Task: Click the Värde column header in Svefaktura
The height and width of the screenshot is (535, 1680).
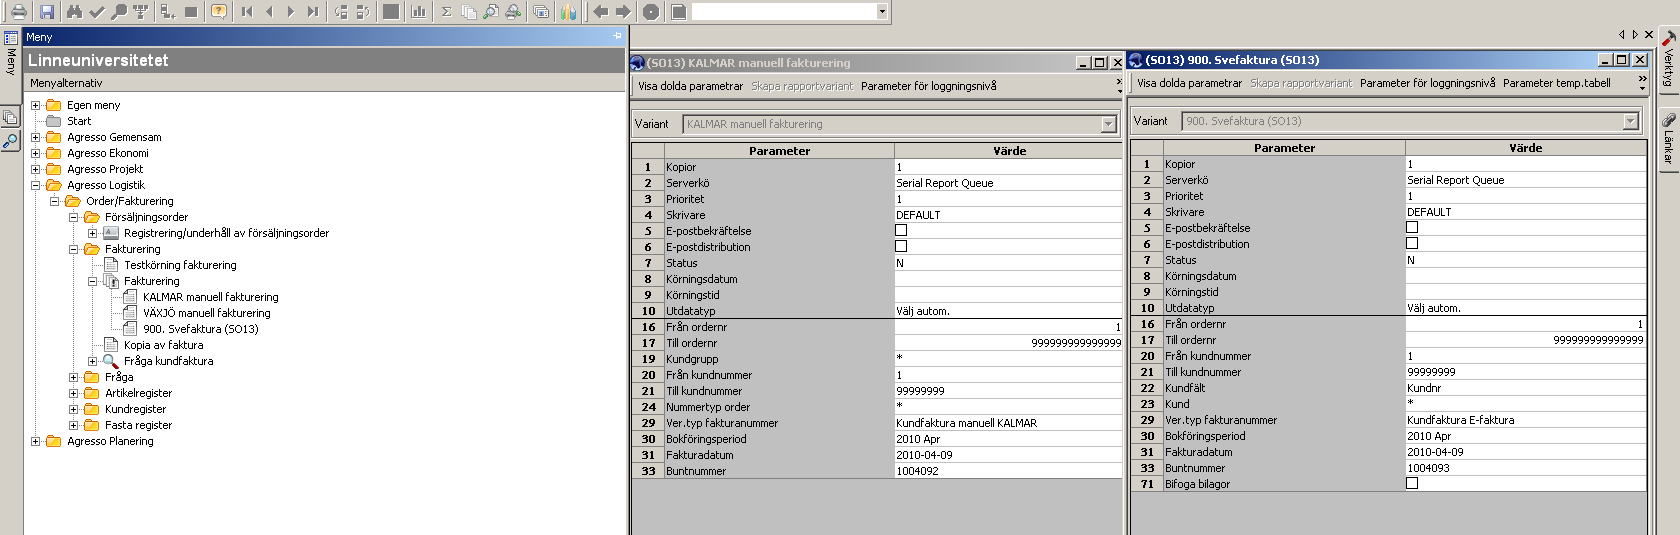Action: [1525, 148]
